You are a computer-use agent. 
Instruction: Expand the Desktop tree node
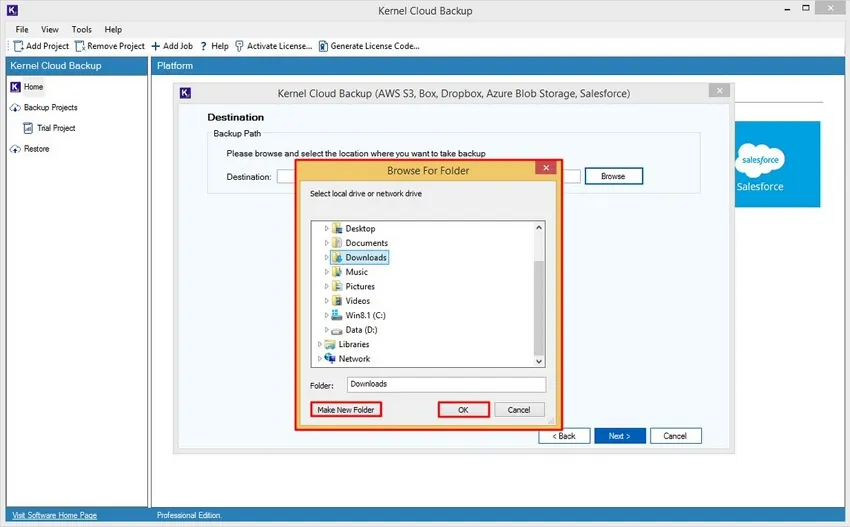326,228
